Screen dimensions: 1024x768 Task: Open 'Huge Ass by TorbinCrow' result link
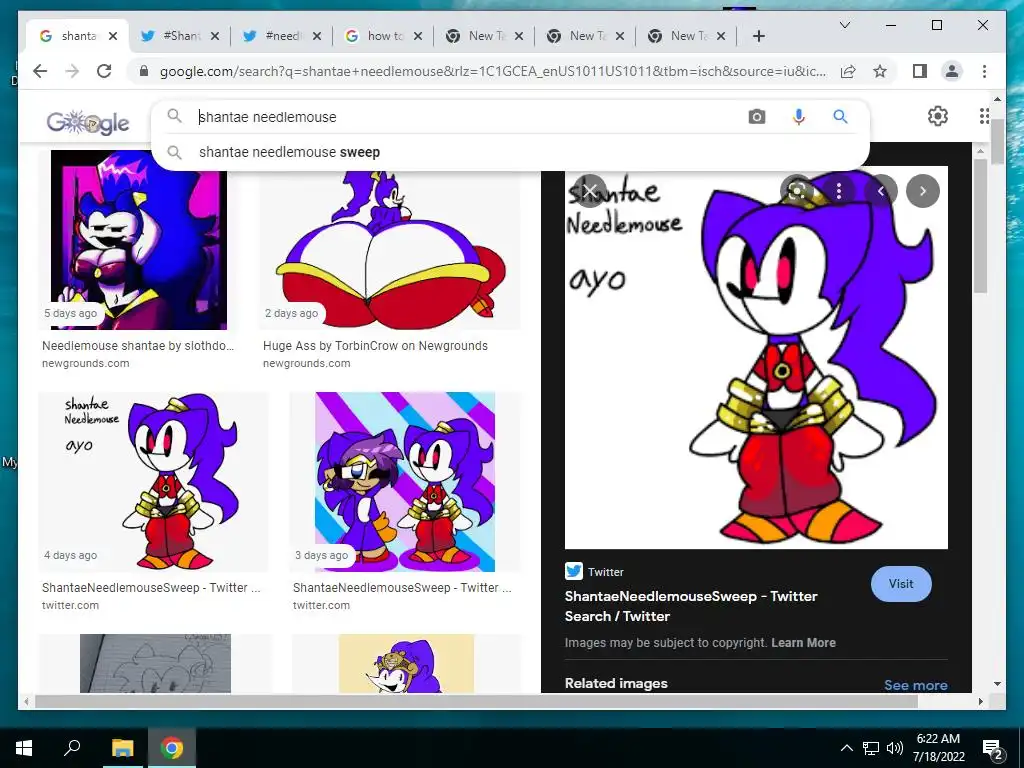click(375, 345)
